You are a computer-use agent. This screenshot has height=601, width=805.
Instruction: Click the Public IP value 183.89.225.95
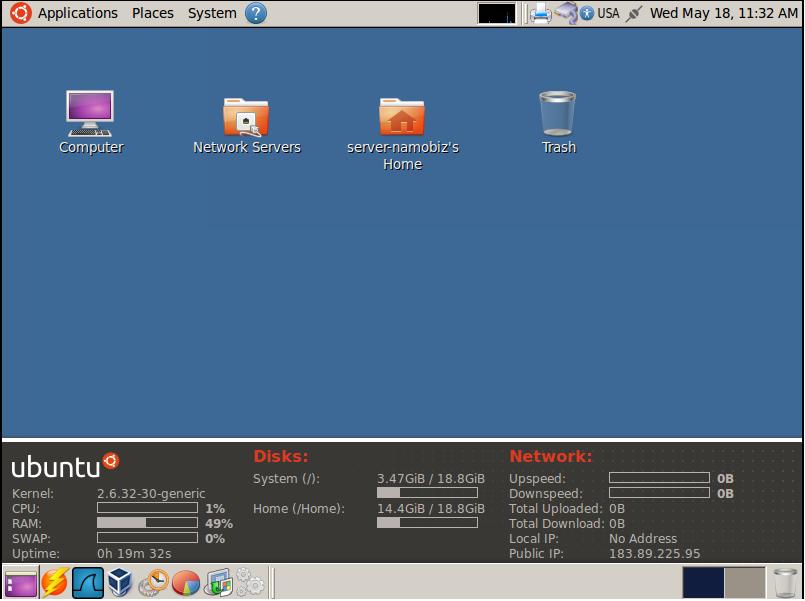(x=655, y=554)
